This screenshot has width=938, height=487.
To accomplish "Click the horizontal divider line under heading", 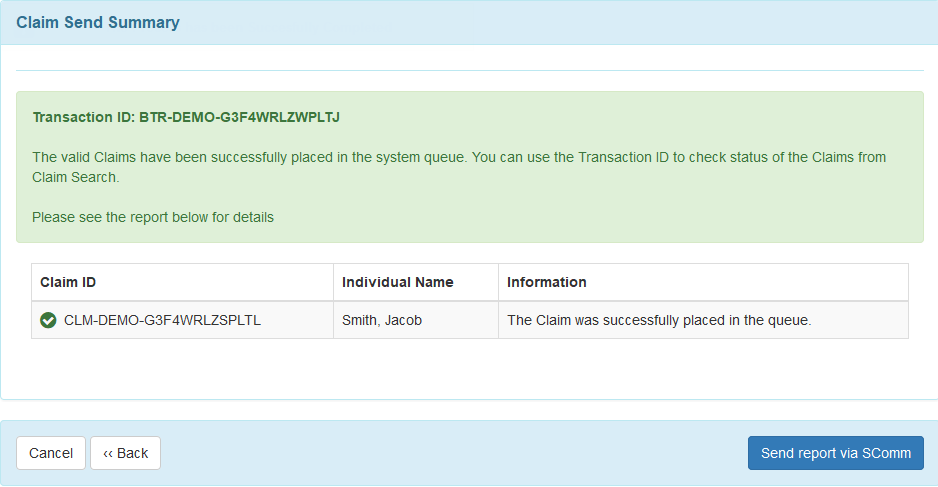I will pyautogui.click(x=470, y=71).
